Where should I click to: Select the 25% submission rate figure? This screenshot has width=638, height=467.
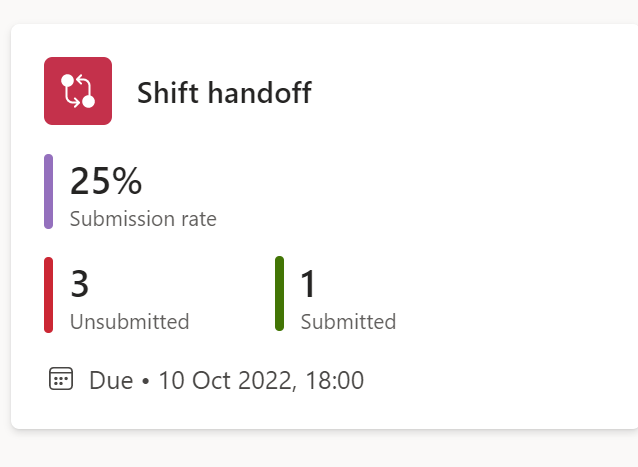point(106,181)
